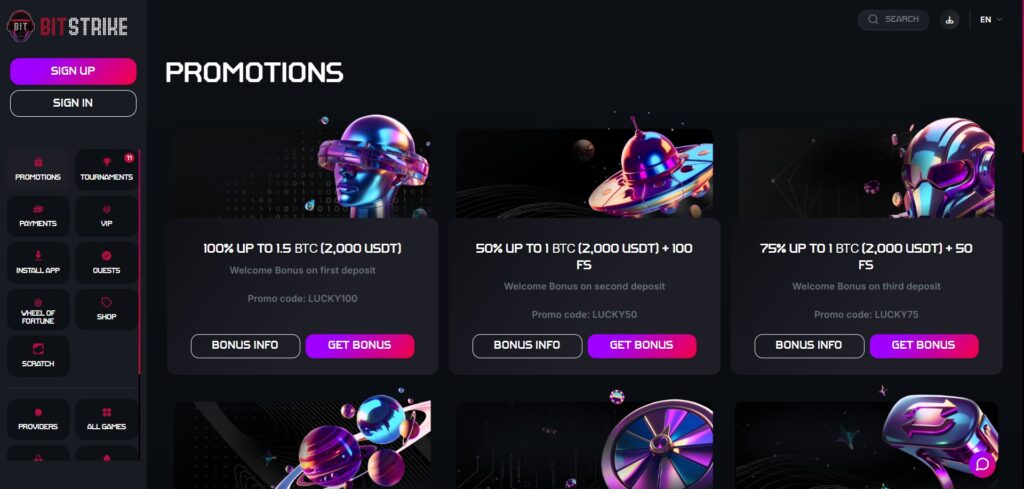Expand the EN language dropdown

pyautogui.click(x=991, y=19)
